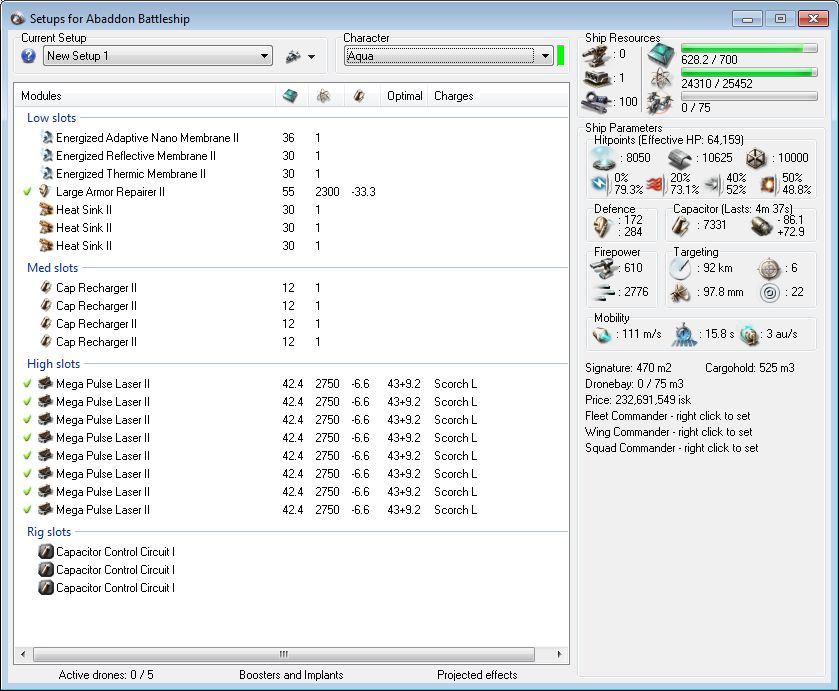Image resolution: width=839 pixels, height=691 pixels.
Task: Open the ship setup actions icon menu
Action: click(293, 56)
